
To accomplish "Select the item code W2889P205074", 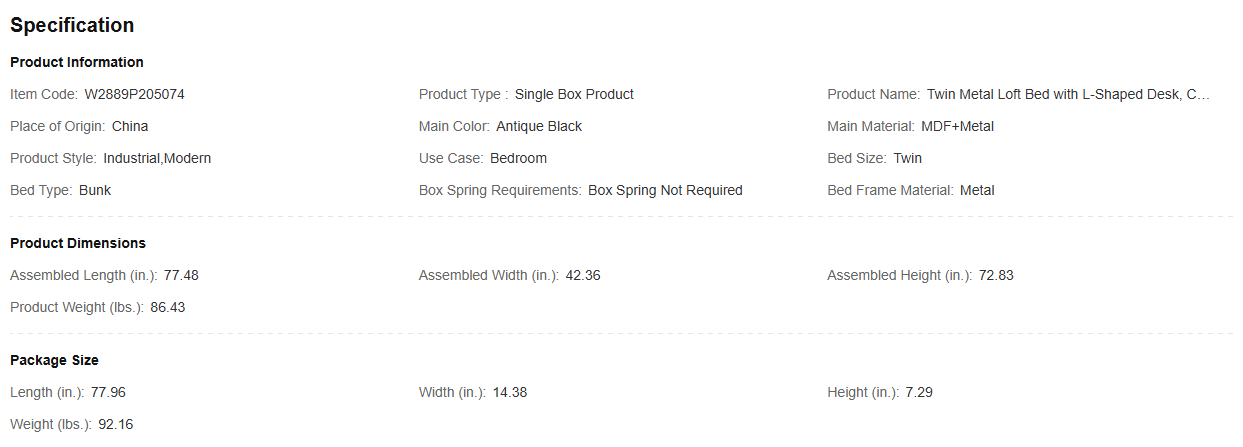I will point(134,94).
